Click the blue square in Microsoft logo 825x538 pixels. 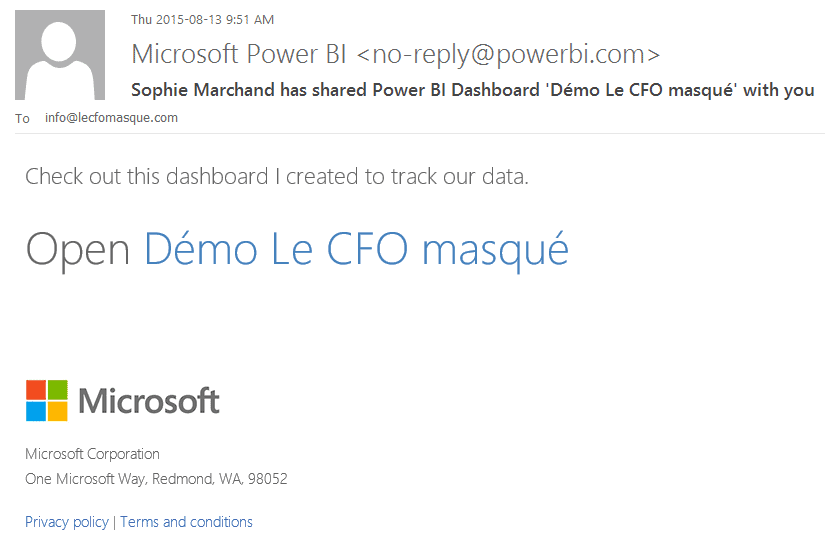36,411
